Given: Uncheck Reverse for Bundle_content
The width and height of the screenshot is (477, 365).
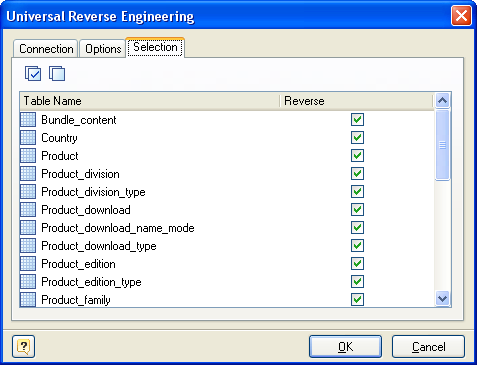Looking at the screenshot, I should (357, 120).
